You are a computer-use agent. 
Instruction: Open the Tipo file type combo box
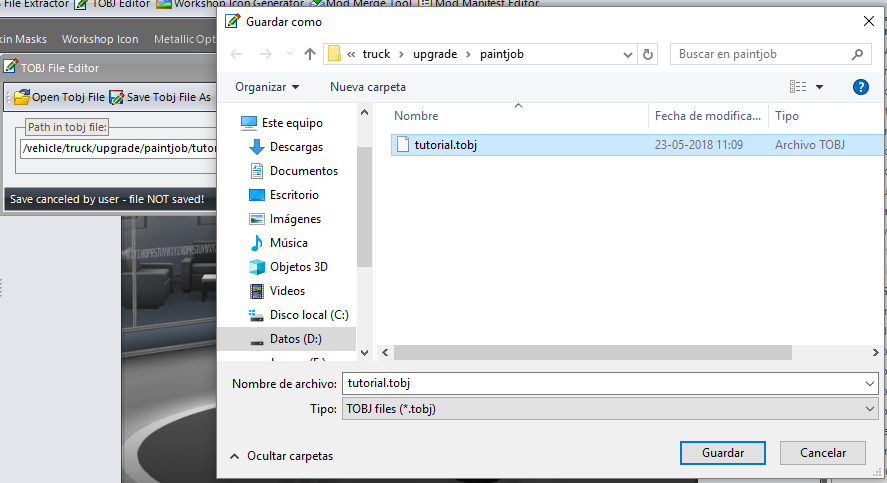pos(610,409)
